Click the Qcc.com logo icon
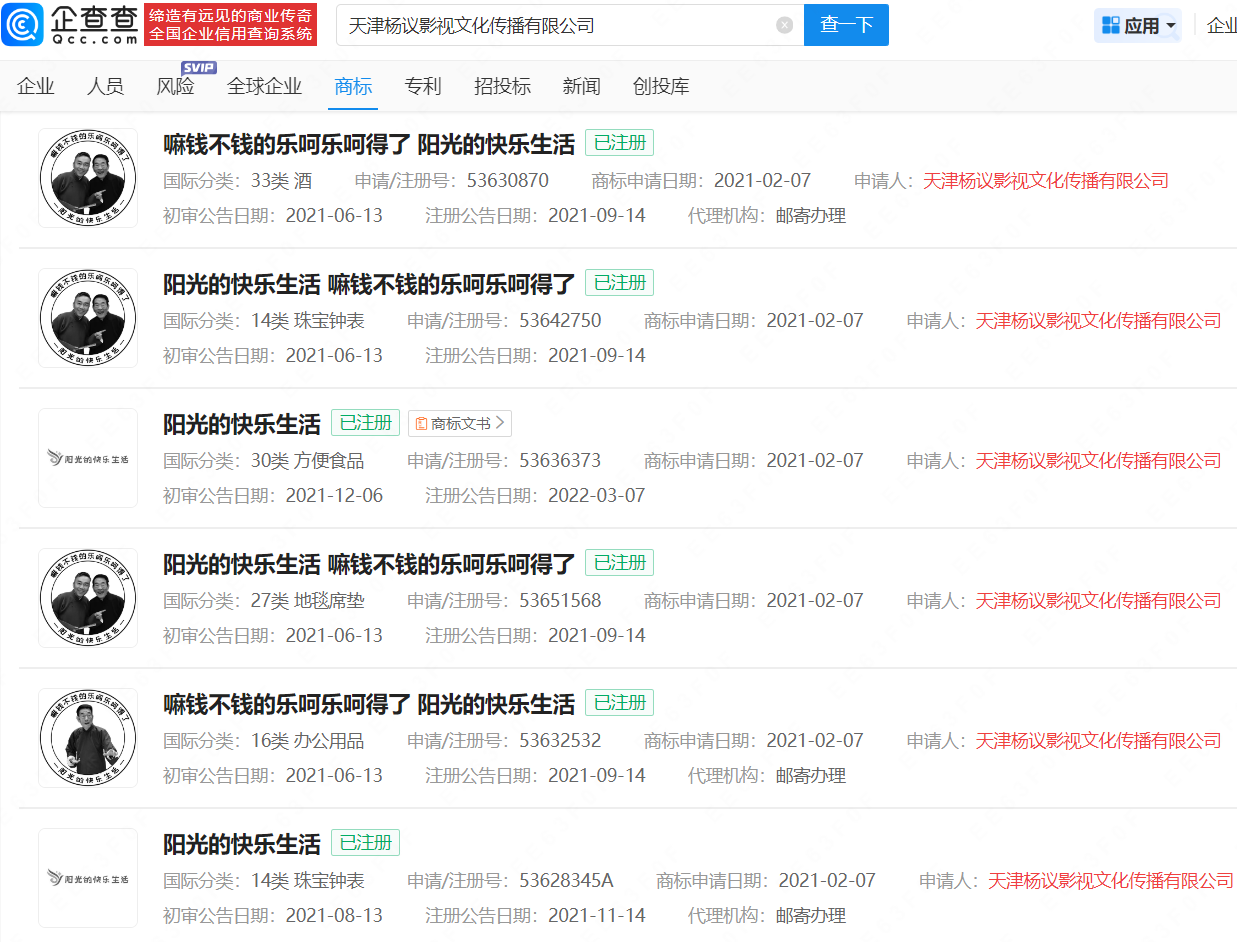This screenshot has height=942, width=1237. 22,25
